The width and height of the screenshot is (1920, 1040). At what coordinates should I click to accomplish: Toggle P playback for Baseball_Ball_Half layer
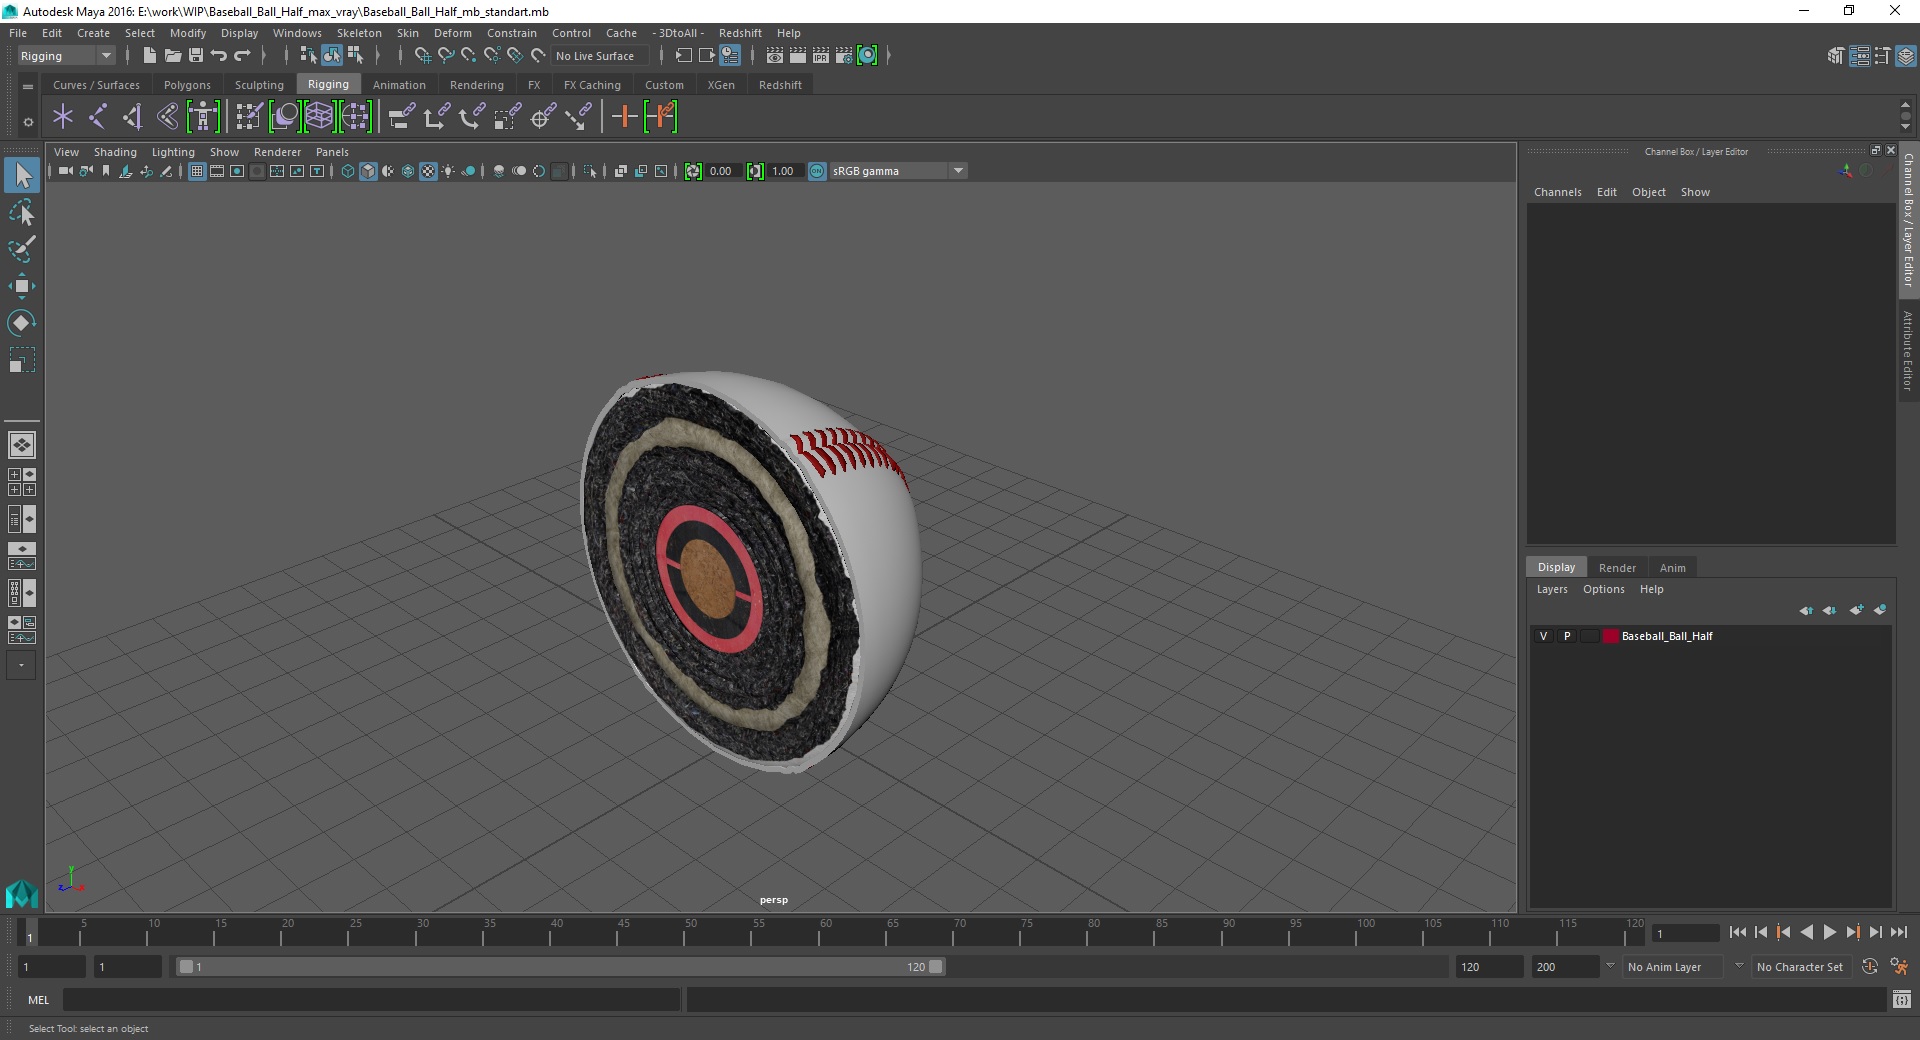(1567, 636)
